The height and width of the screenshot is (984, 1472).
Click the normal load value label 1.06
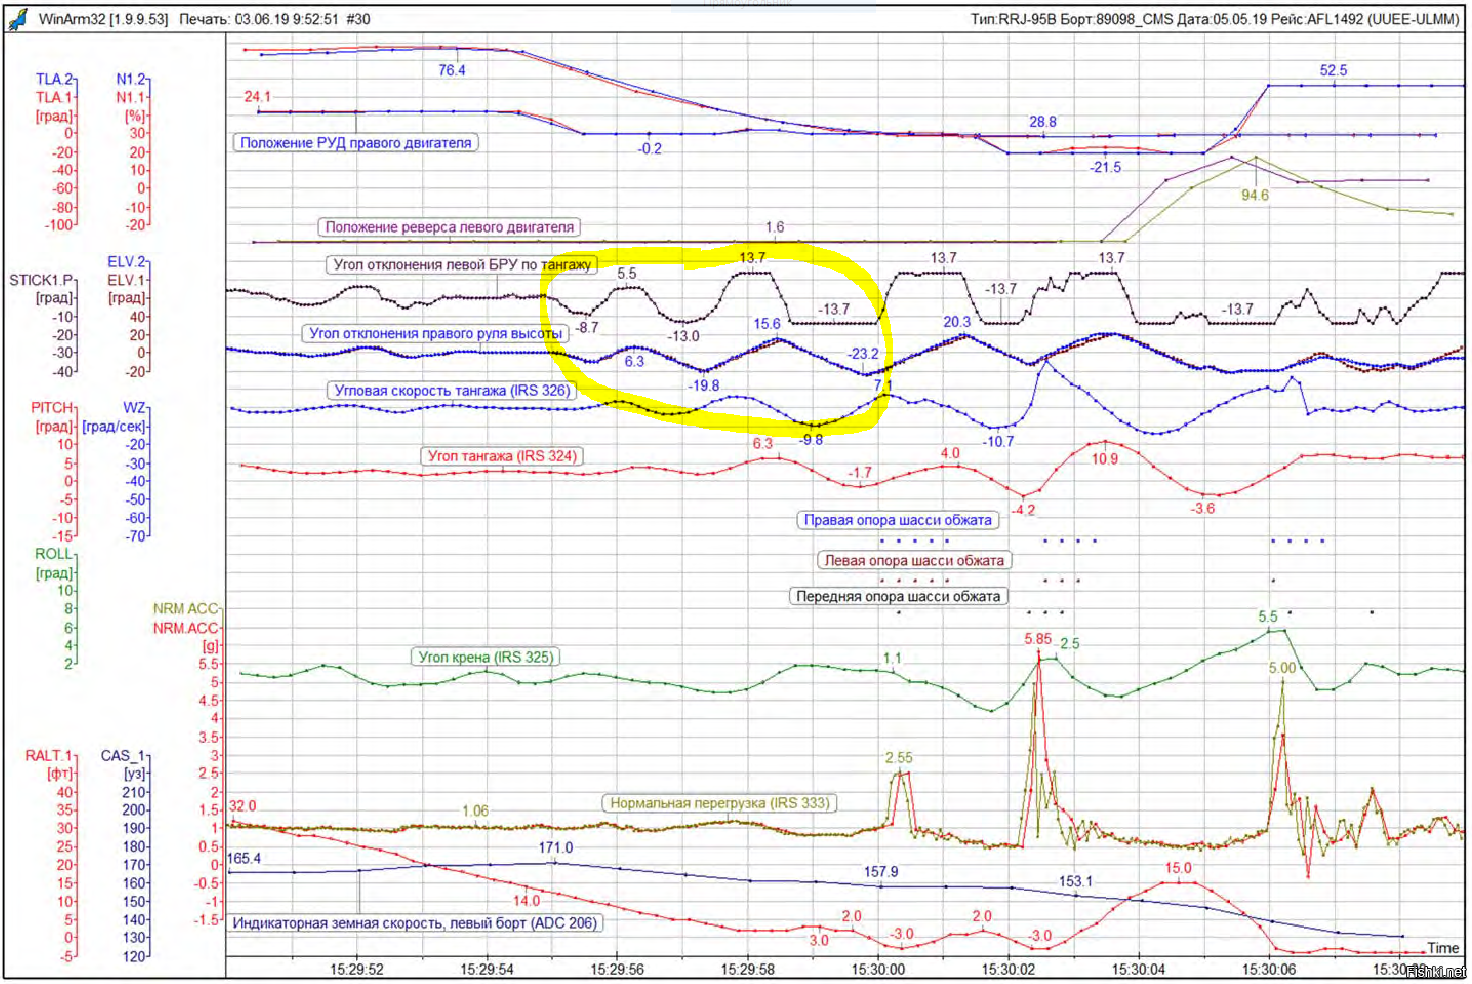[475, 811]
